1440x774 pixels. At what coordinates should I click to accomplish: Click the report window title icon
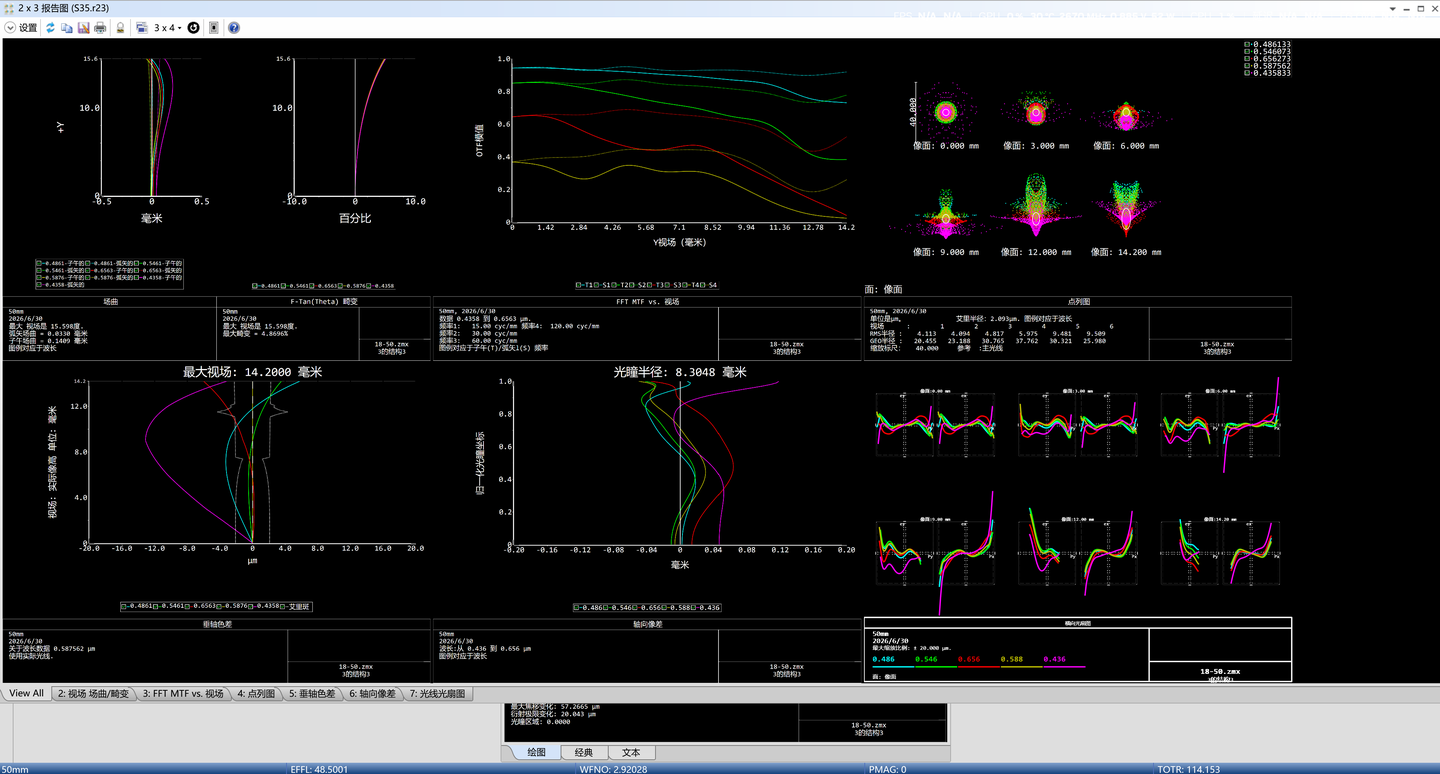9,8
